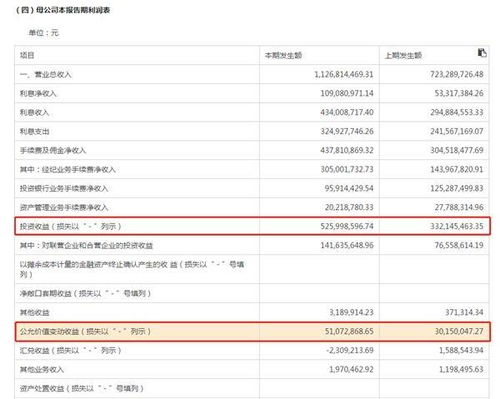
Task: Select the 项目 column header
Action: 27,55
